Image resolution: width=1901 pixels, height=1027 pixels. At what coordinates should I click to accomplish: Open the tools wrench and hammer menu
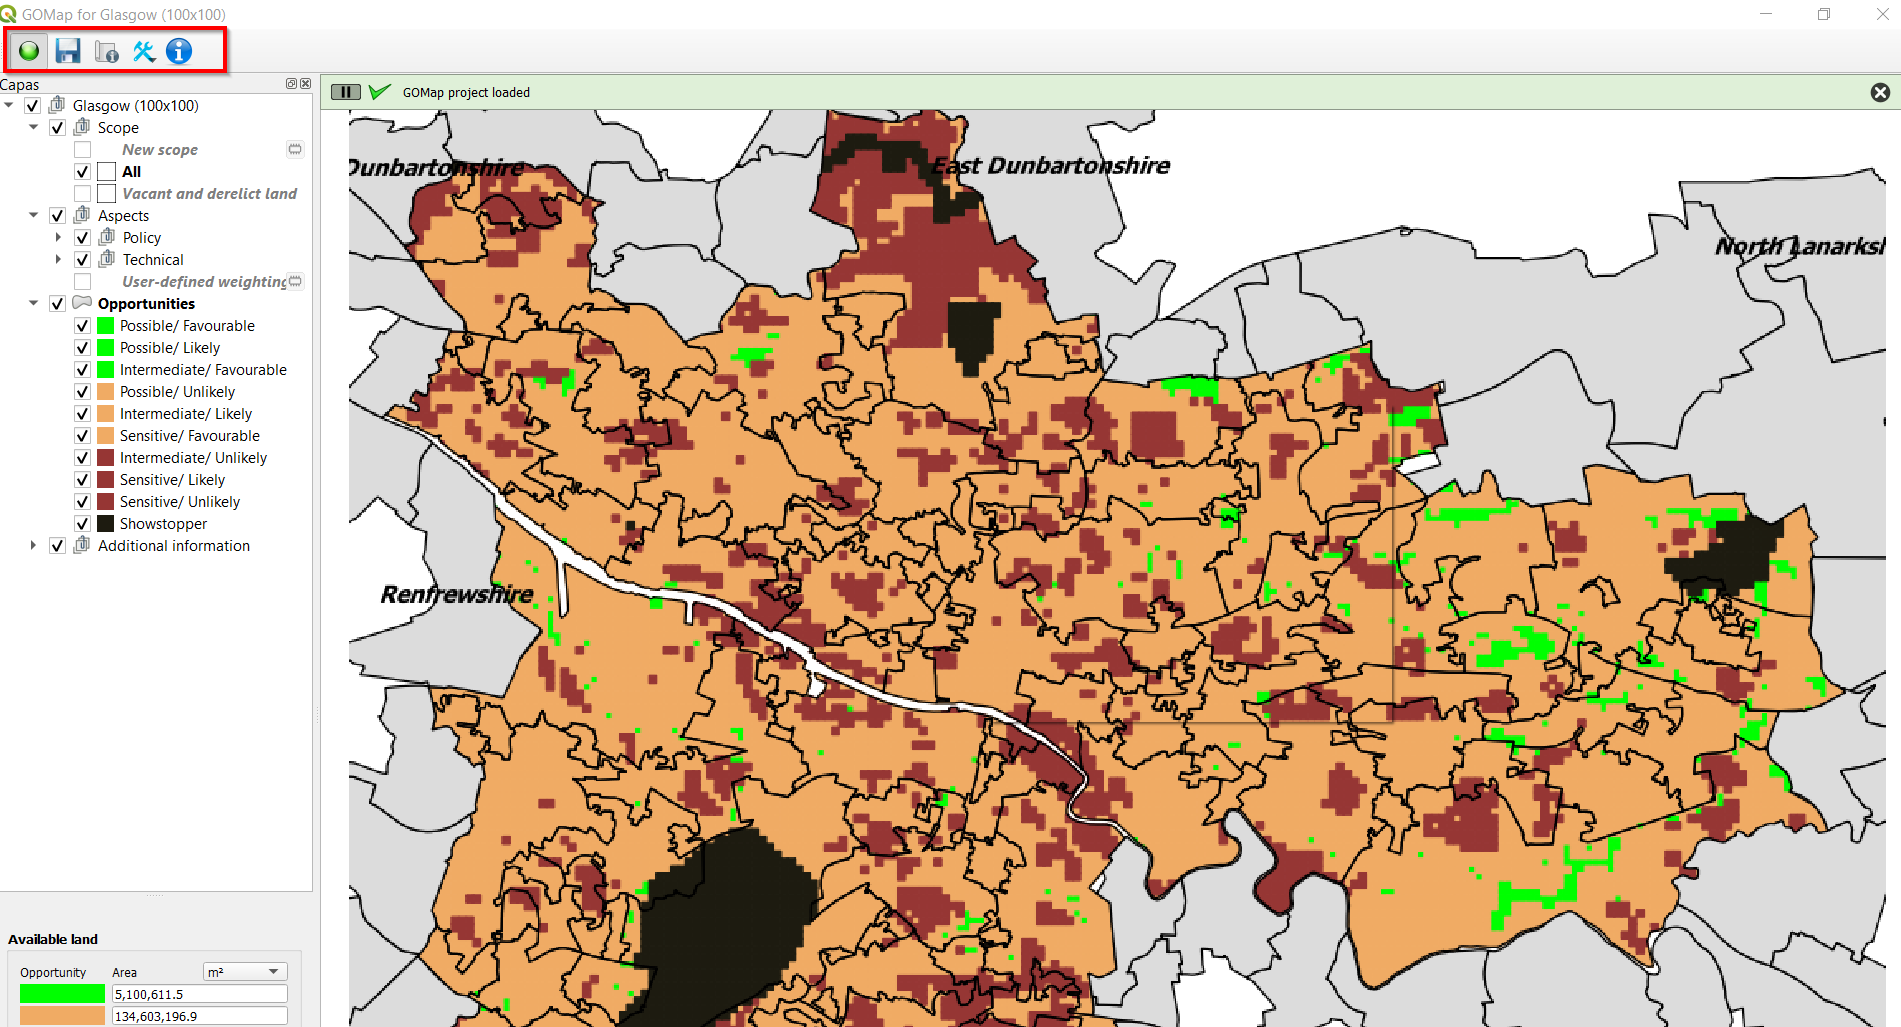point(144,51)
